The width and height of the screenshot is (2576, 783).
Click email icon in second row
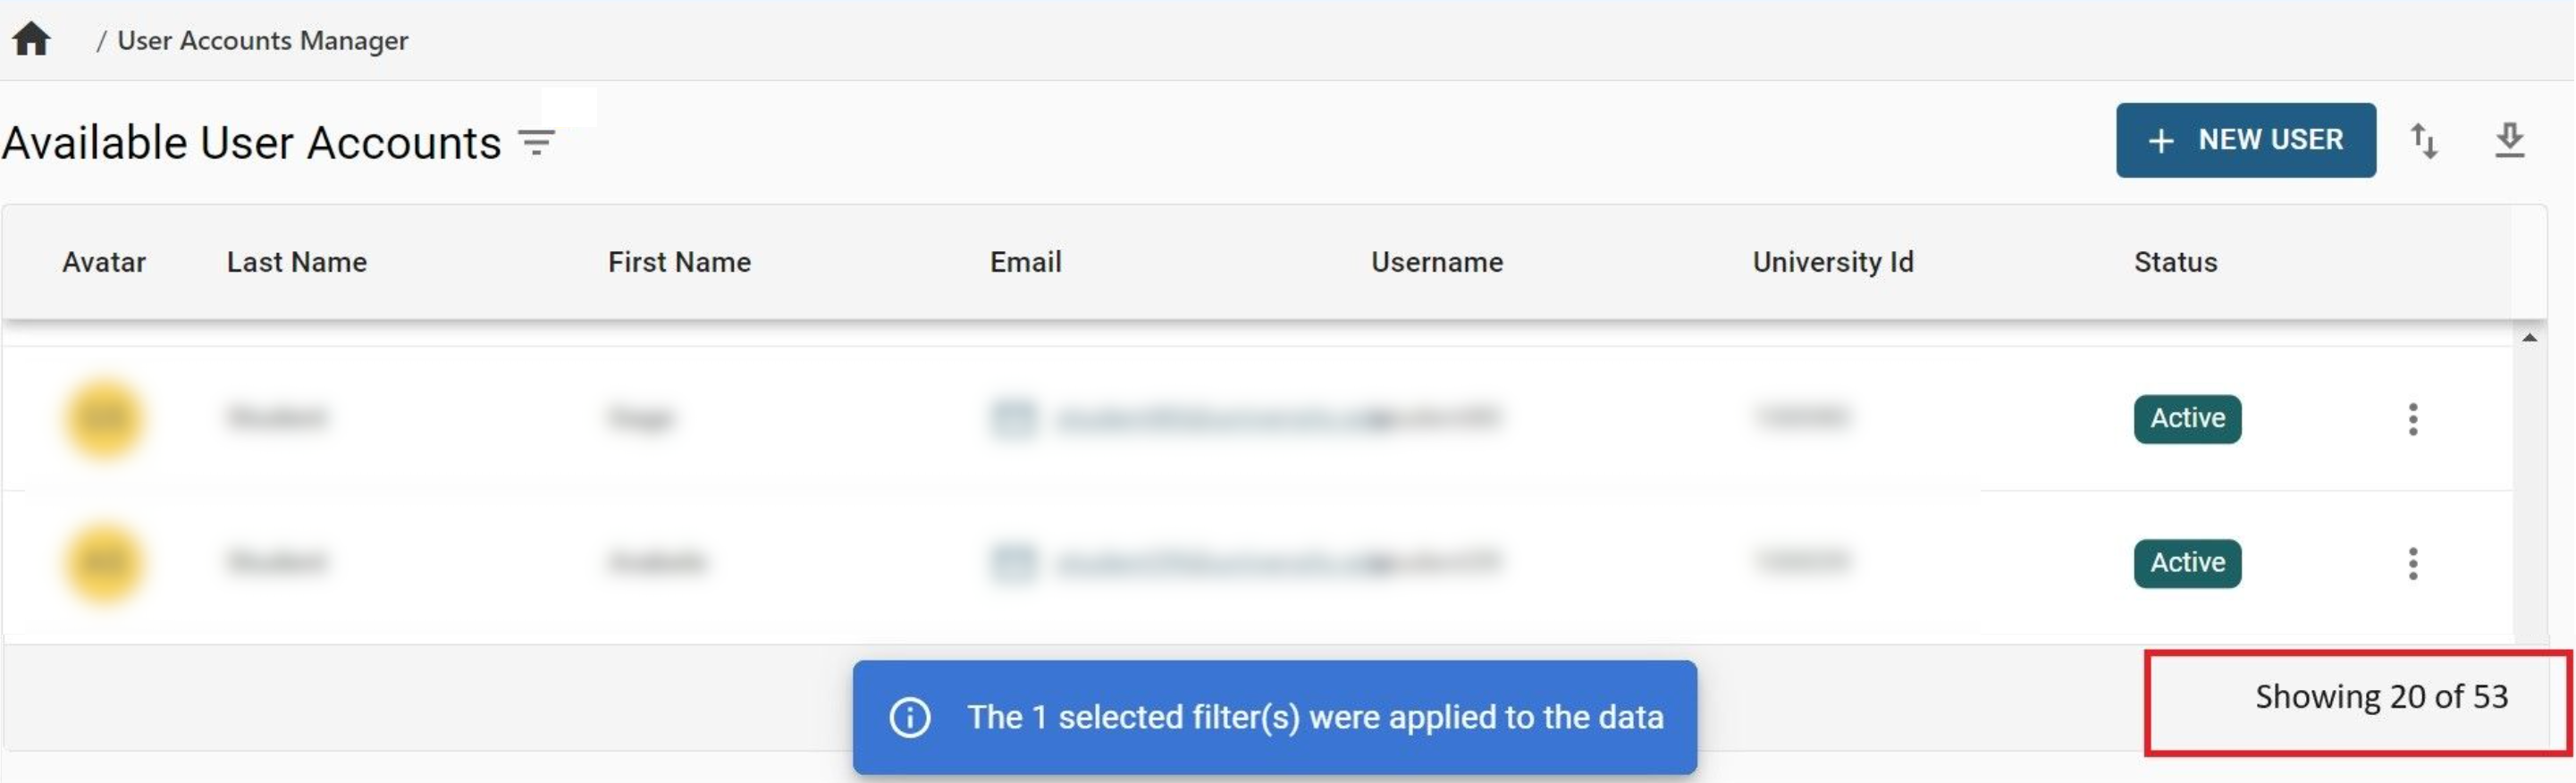(1013, 563)
